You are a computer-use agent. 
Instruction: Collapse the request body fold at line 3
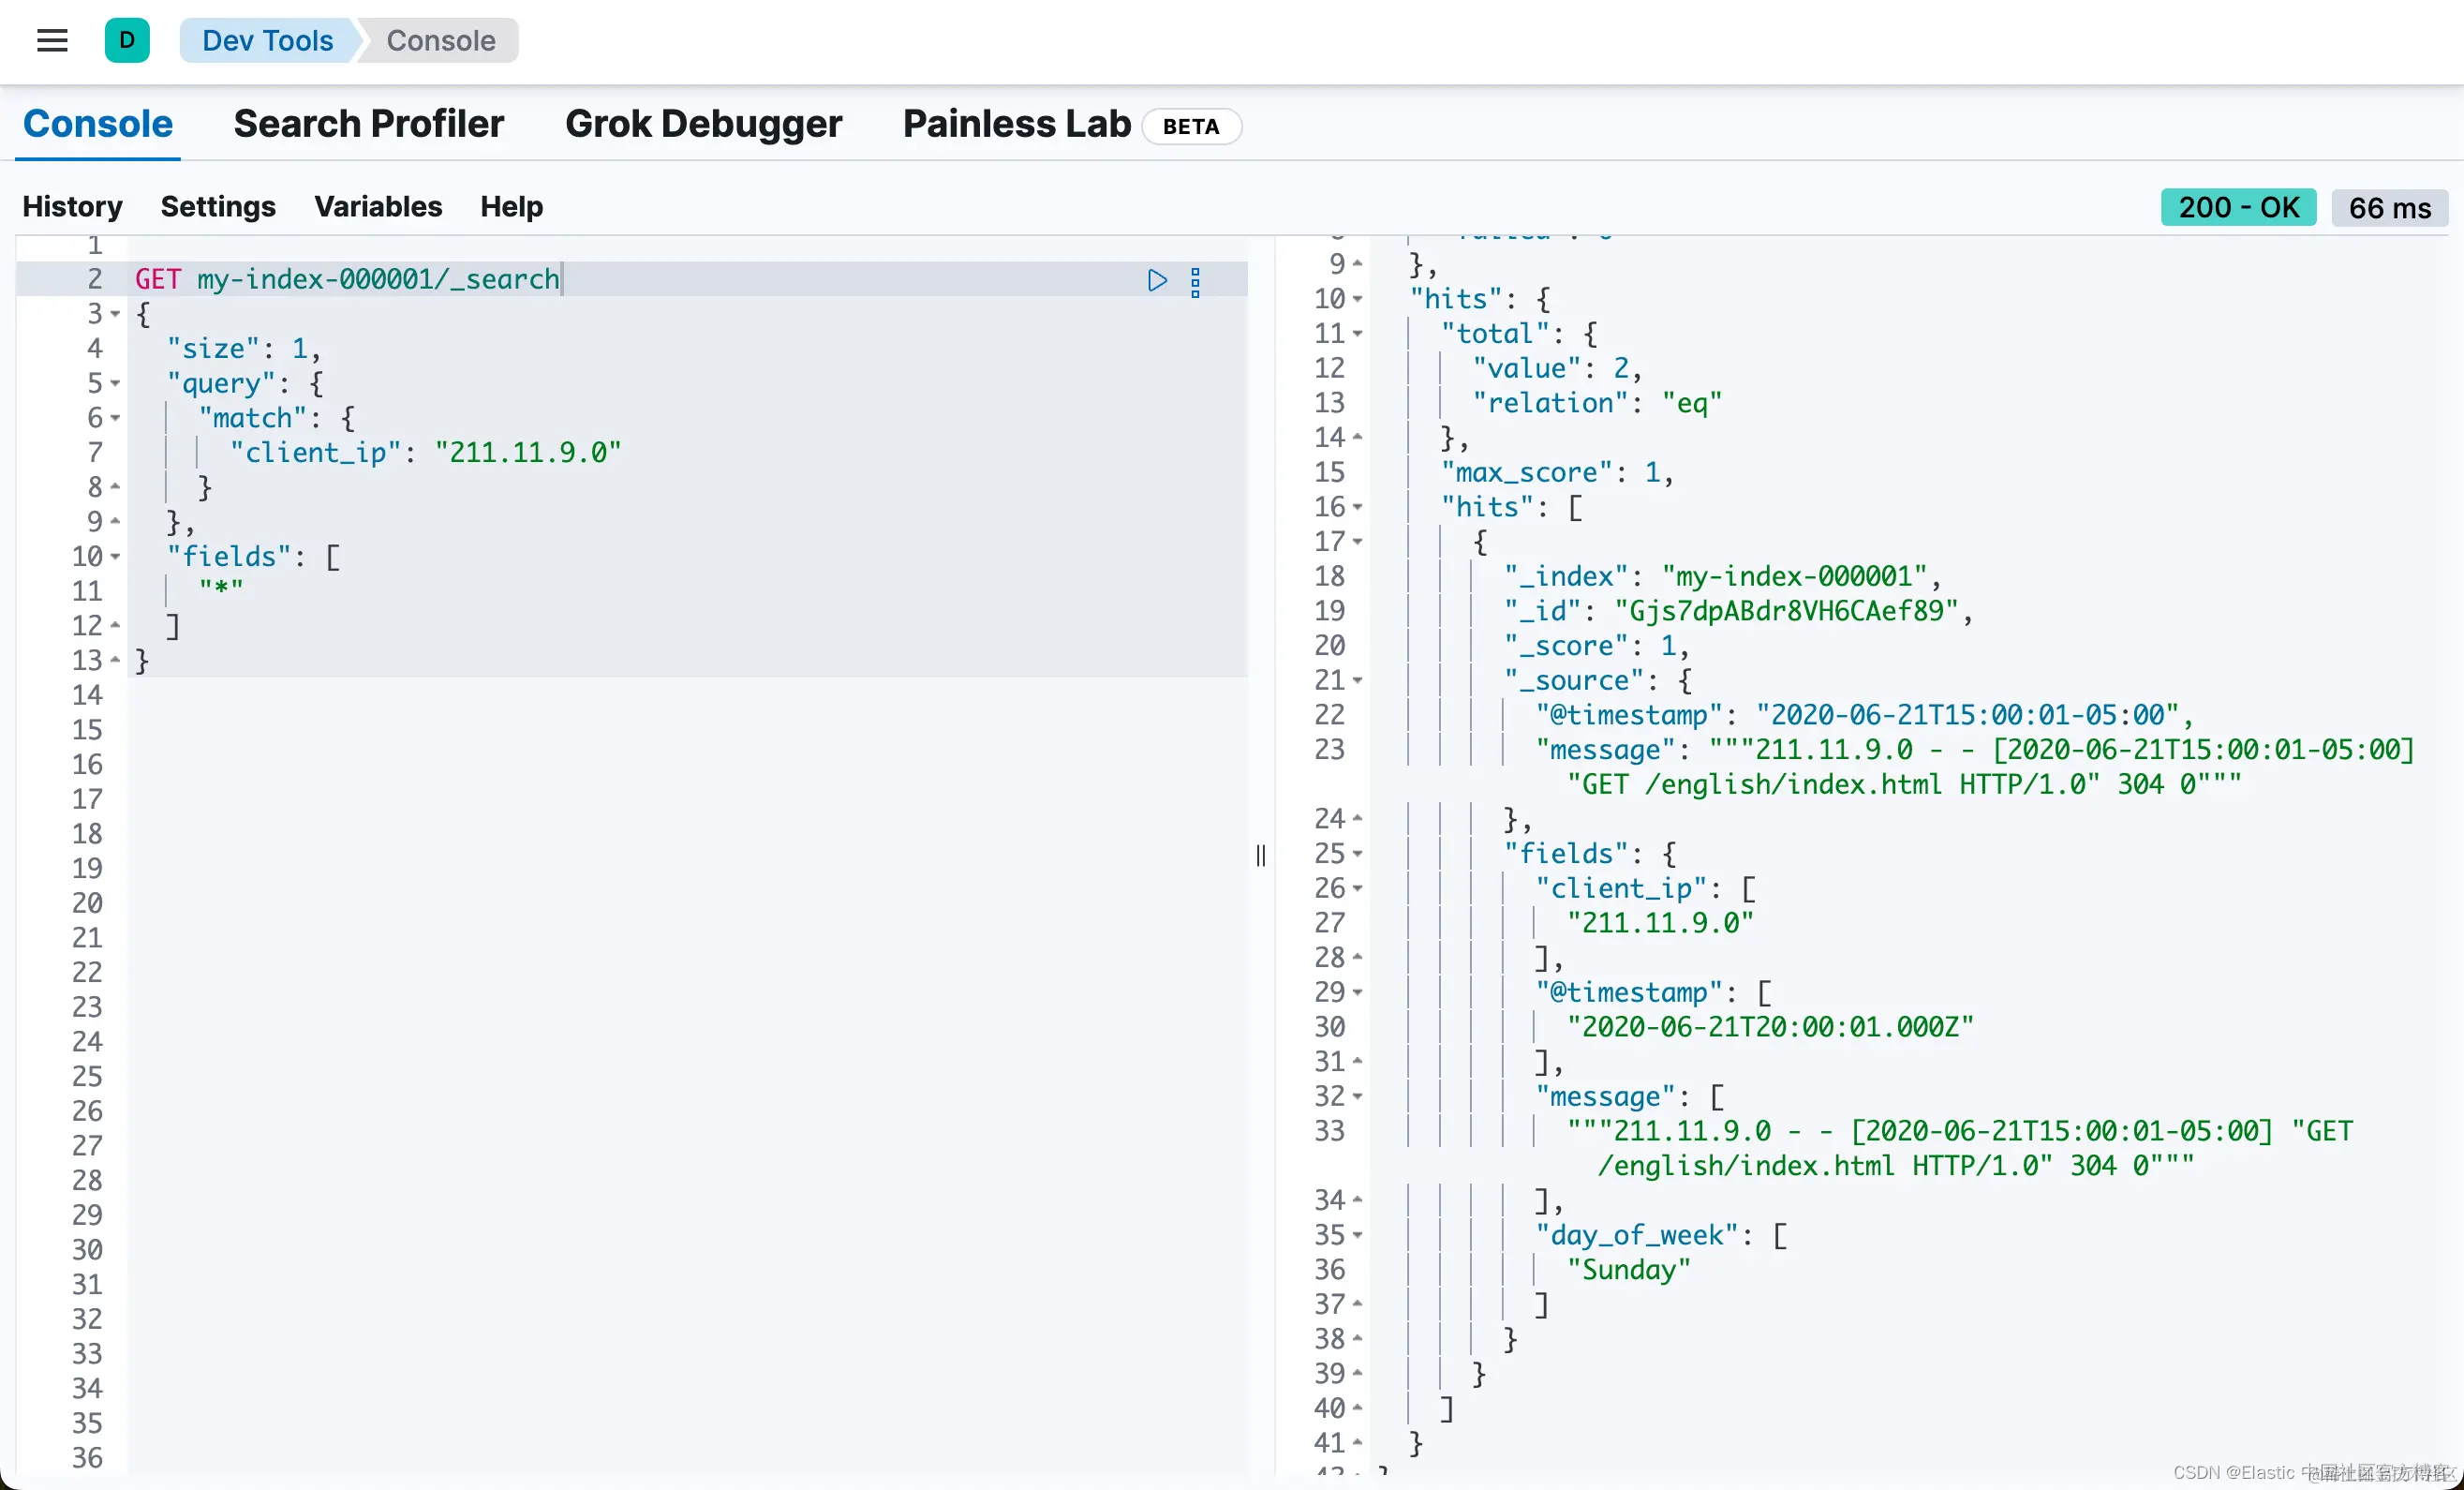pos(115,314)
